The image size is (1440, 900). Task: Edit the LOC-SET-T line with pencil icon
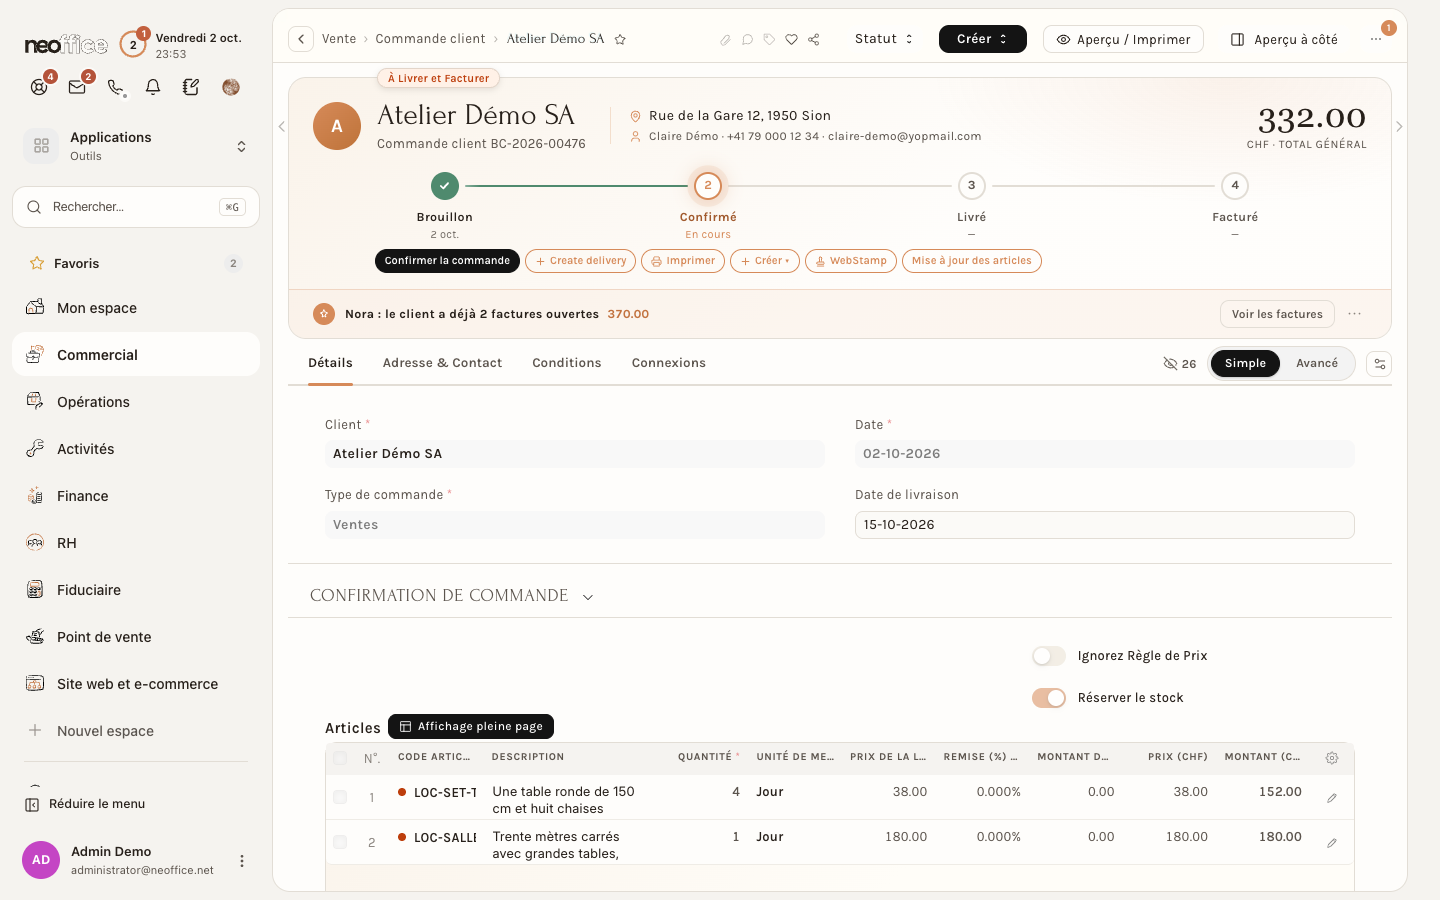pos(1332,798)
